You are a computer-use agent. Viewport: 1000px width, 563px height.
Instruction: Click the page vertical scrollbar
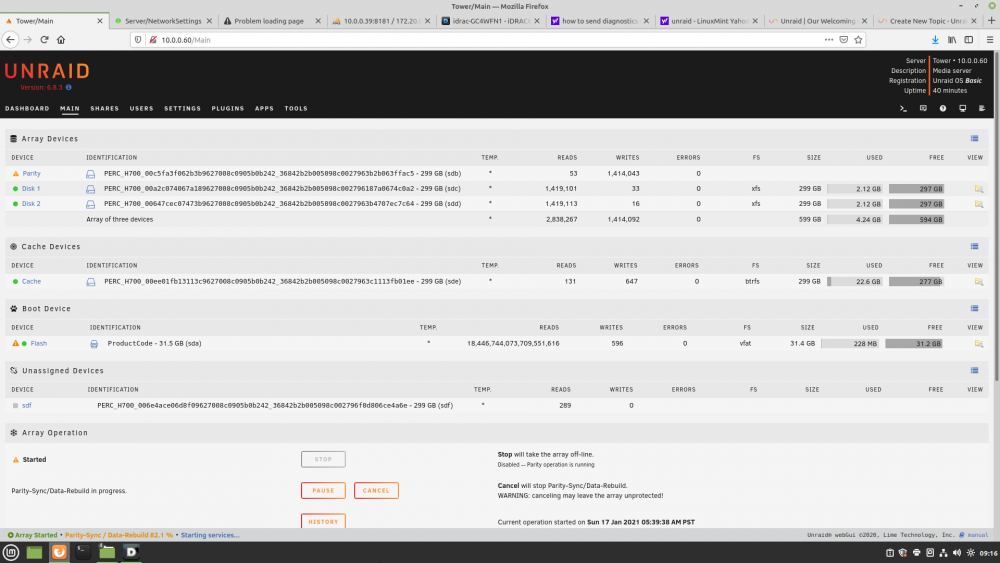coord(995,217)
